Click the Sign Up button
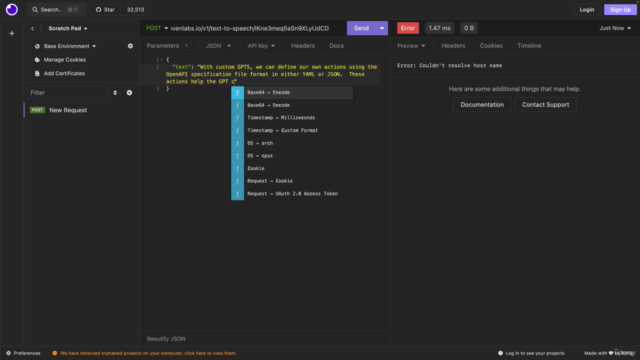 620,9
